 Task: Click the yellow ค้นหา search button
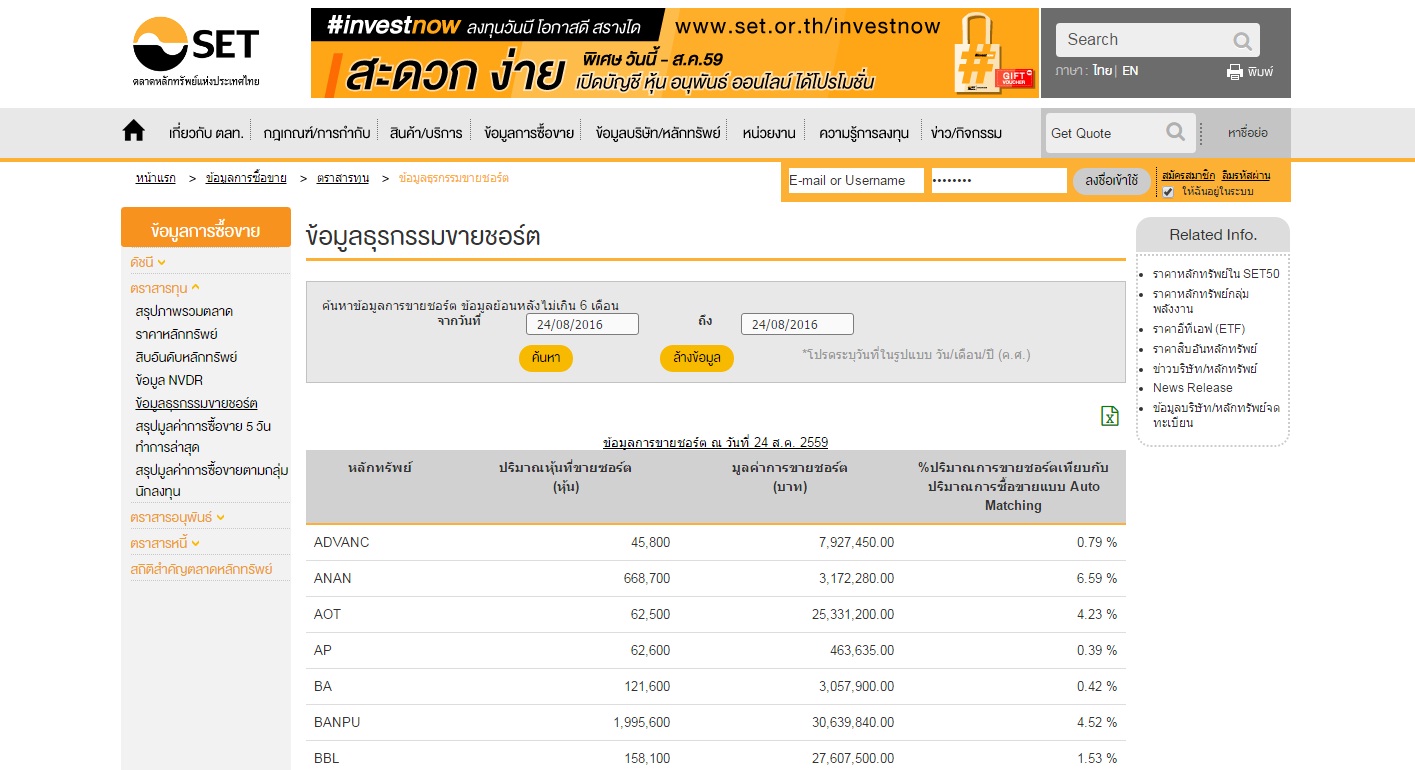(546, 358)
